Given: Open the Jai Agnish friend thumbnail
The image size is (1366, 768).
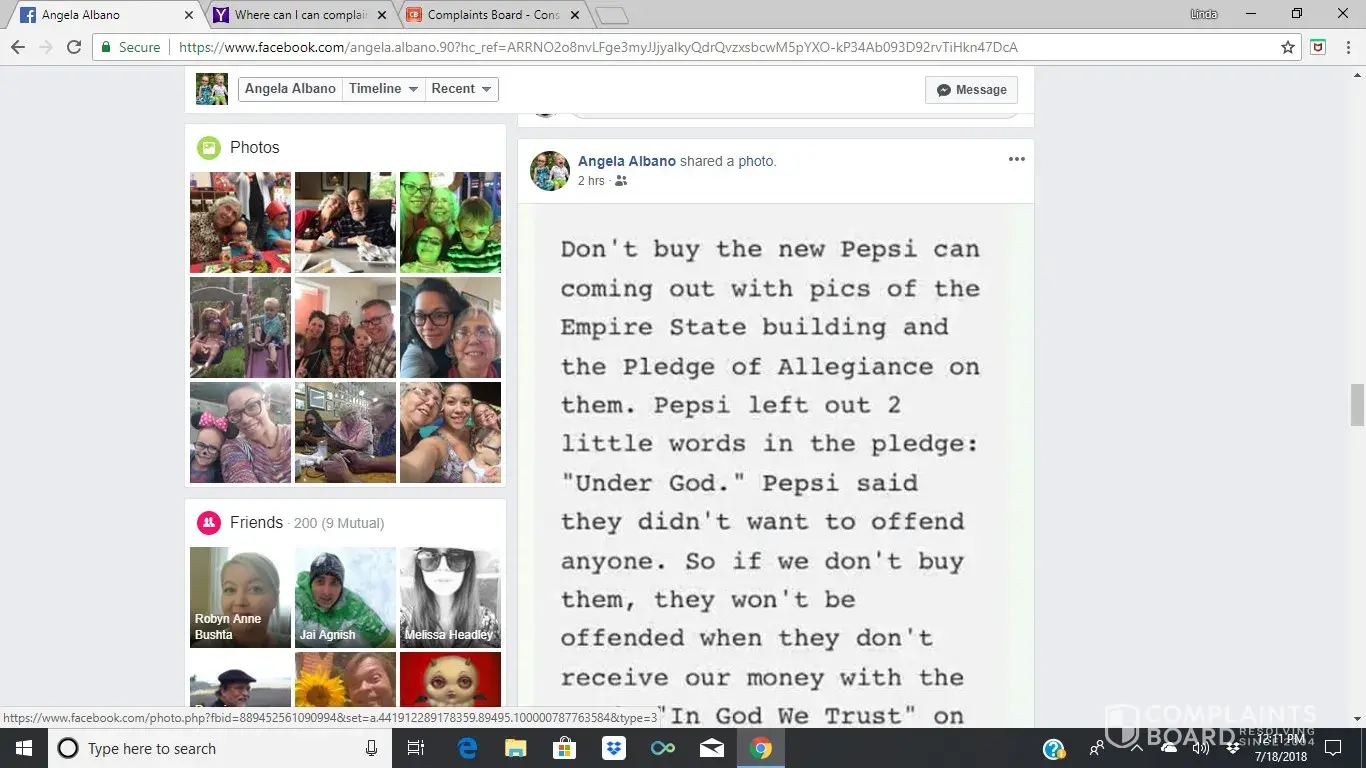Looking at the screenshot, I should [x=345, y=597].
